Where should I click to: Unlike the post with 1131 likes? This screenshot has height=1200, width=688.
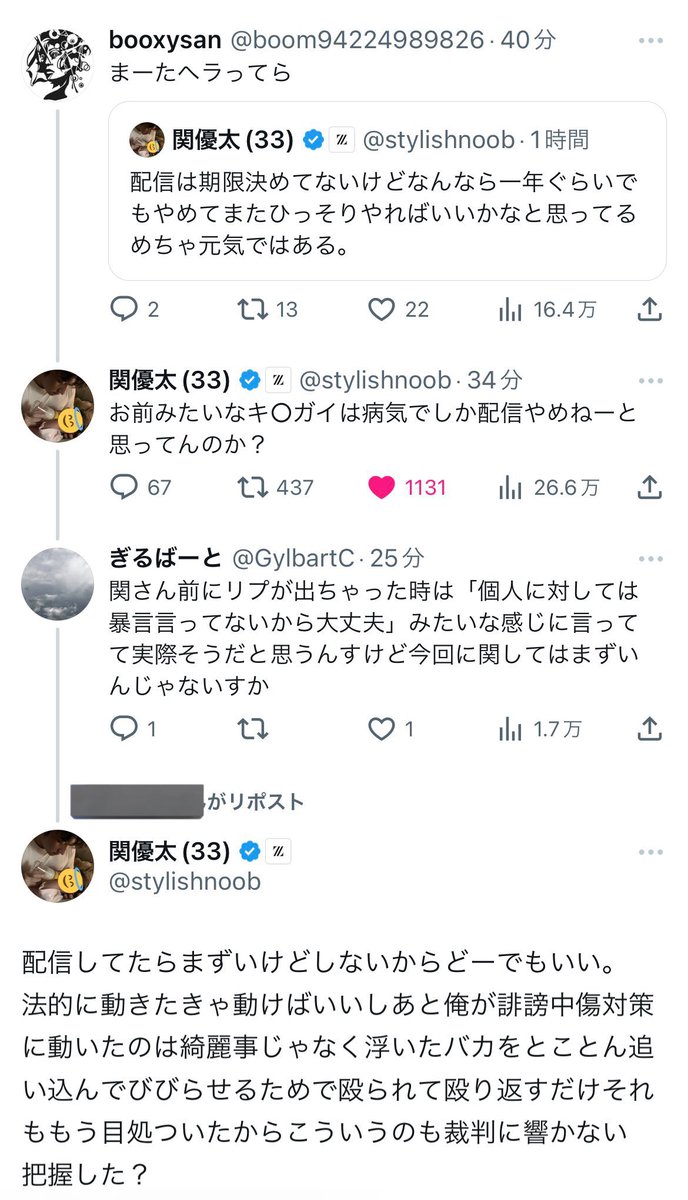point(382,488)
